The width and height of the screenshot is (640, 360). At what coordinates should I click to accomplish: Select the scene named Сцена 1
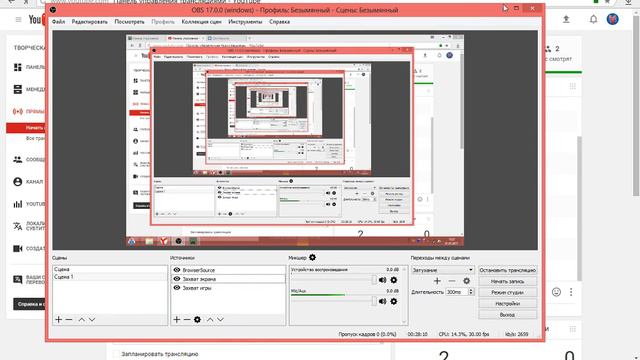point(110,277)
